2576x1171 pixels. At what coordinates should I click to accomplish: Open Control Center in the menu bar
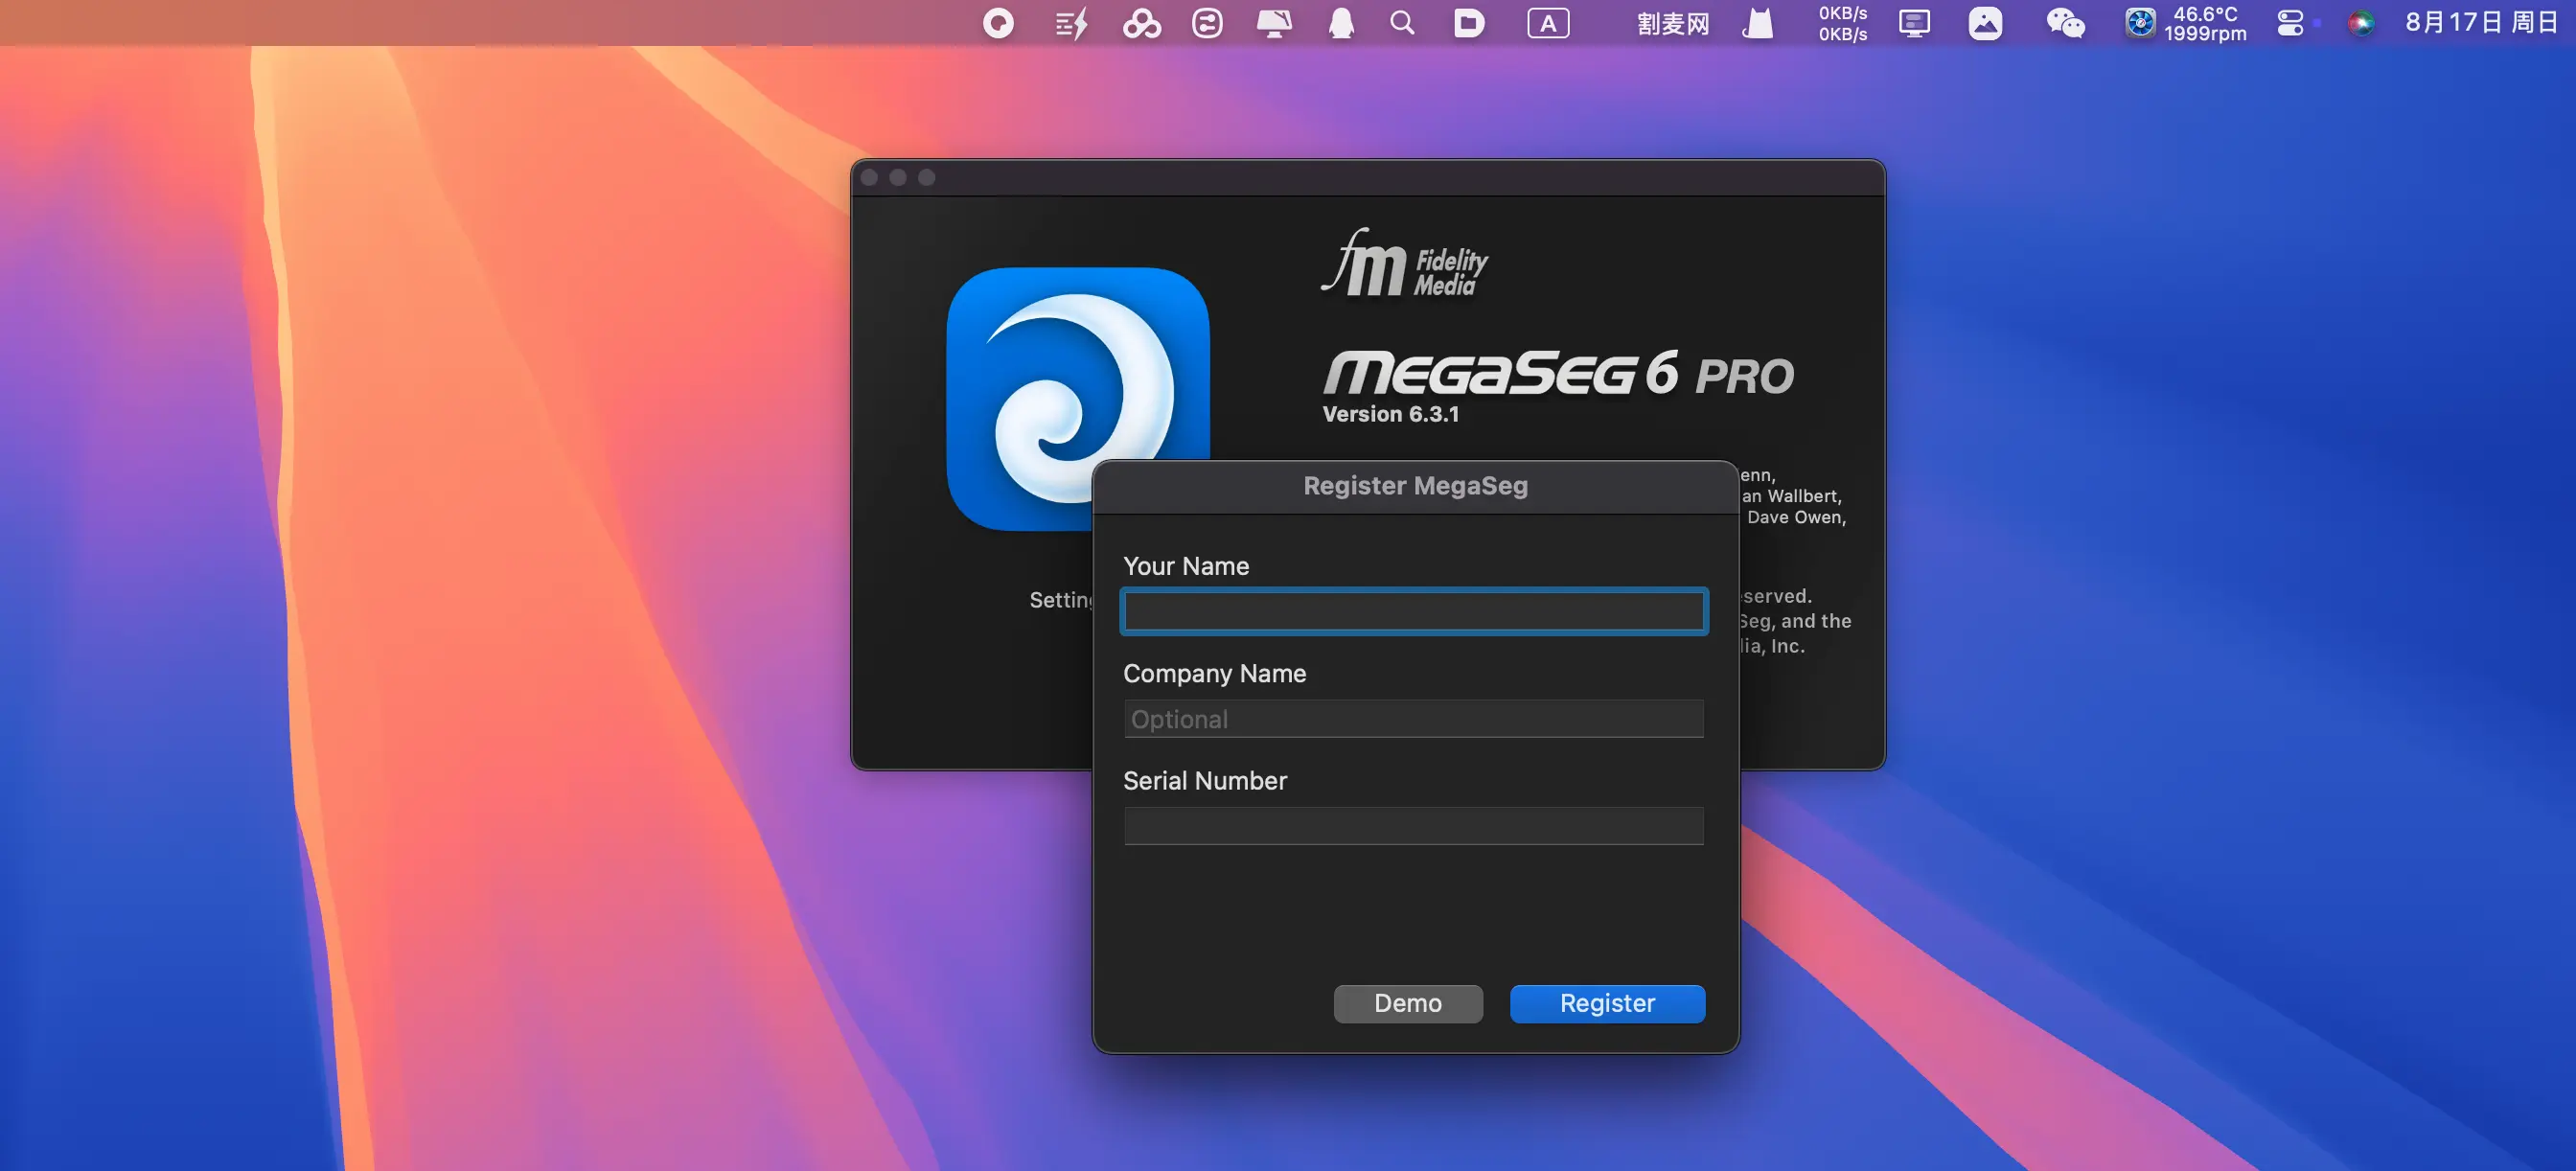click(x=2290, y=23)
